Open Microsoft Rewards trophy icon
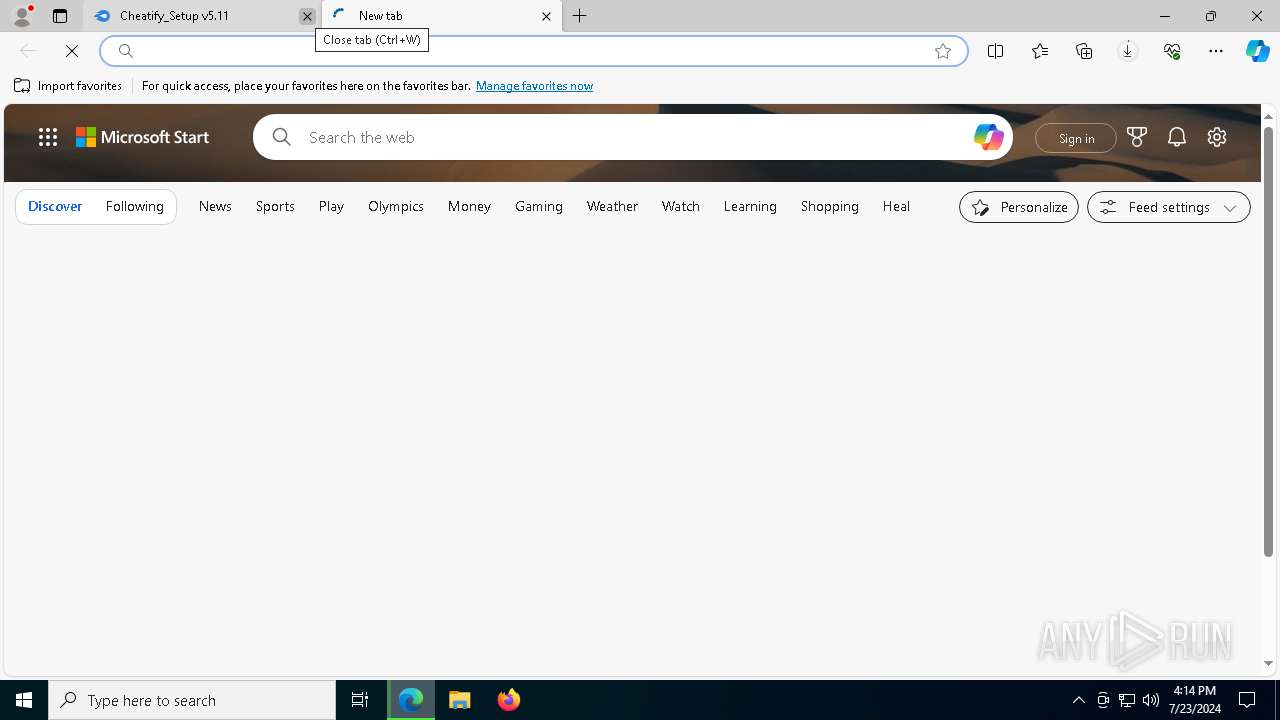The height and width of the screenshot is (720, 1280). [x=1137, y=137]
